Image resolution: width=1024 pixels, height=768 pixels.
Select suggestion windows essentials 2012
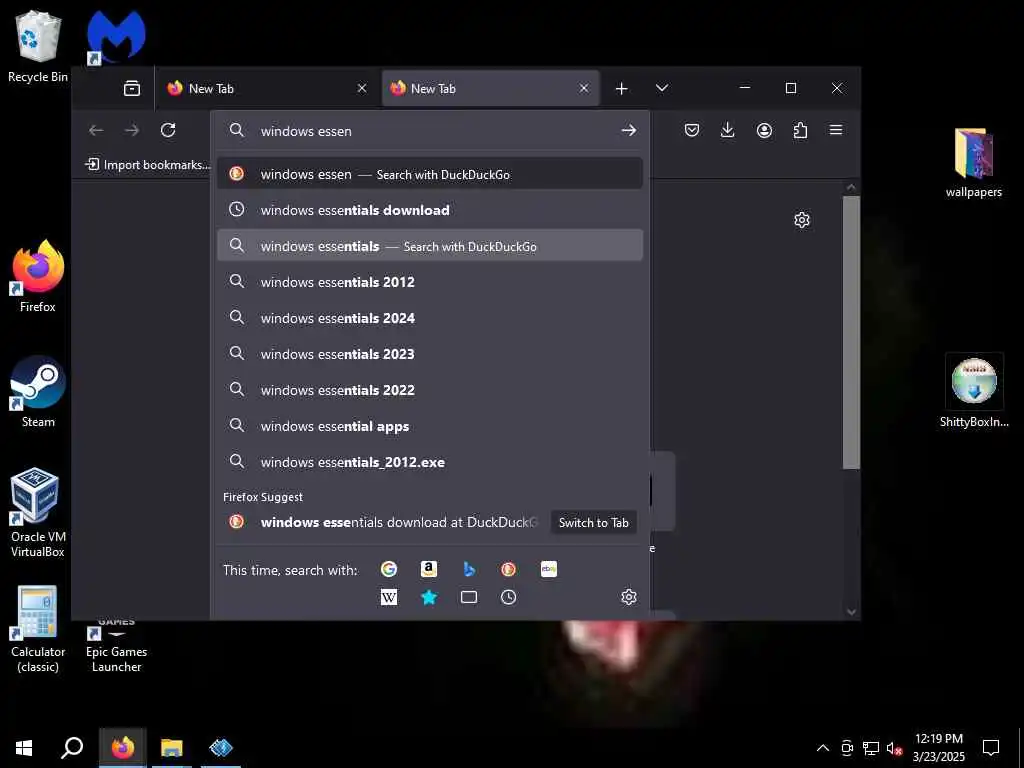[430, 281]
